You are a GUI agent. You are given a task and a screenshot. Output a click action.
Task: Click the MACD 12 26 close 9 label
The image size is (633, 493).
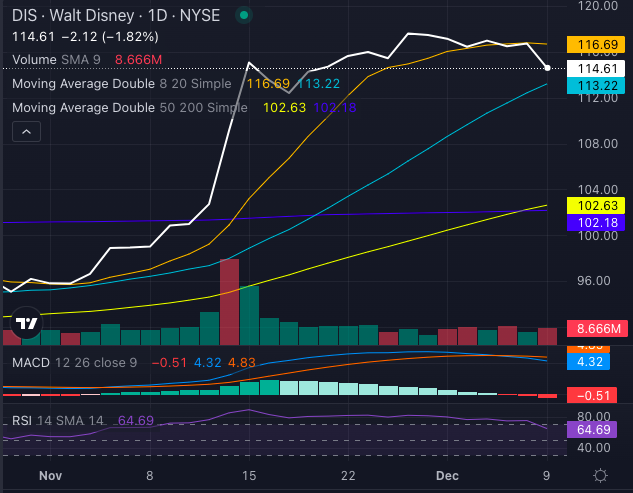73,363
